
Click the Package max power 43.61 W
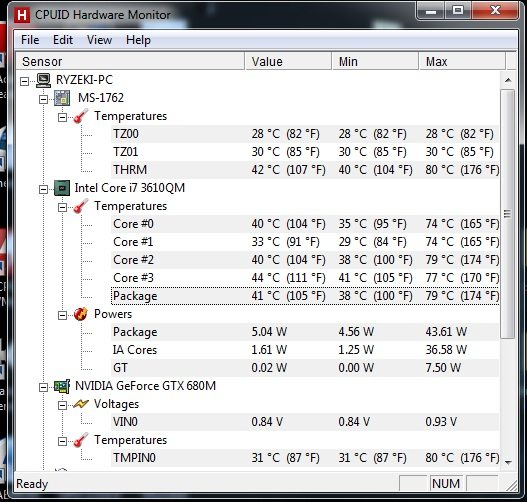point(446,332)
